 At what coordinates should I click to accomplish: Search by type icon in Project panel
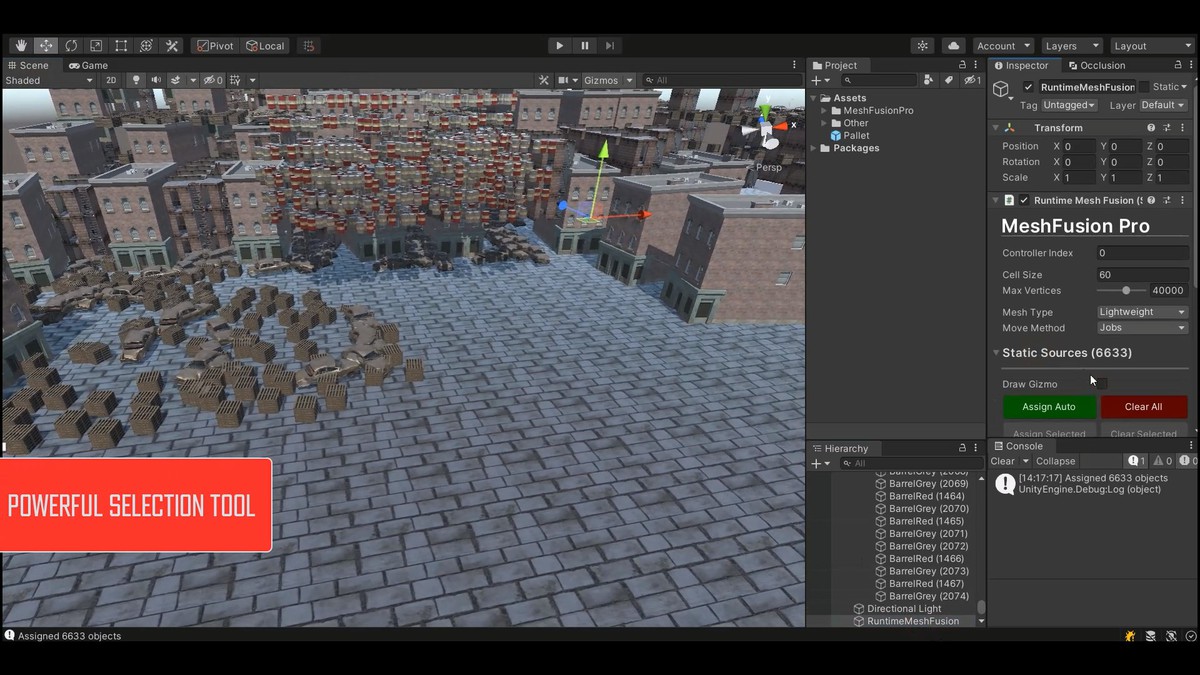coord(929,80)
